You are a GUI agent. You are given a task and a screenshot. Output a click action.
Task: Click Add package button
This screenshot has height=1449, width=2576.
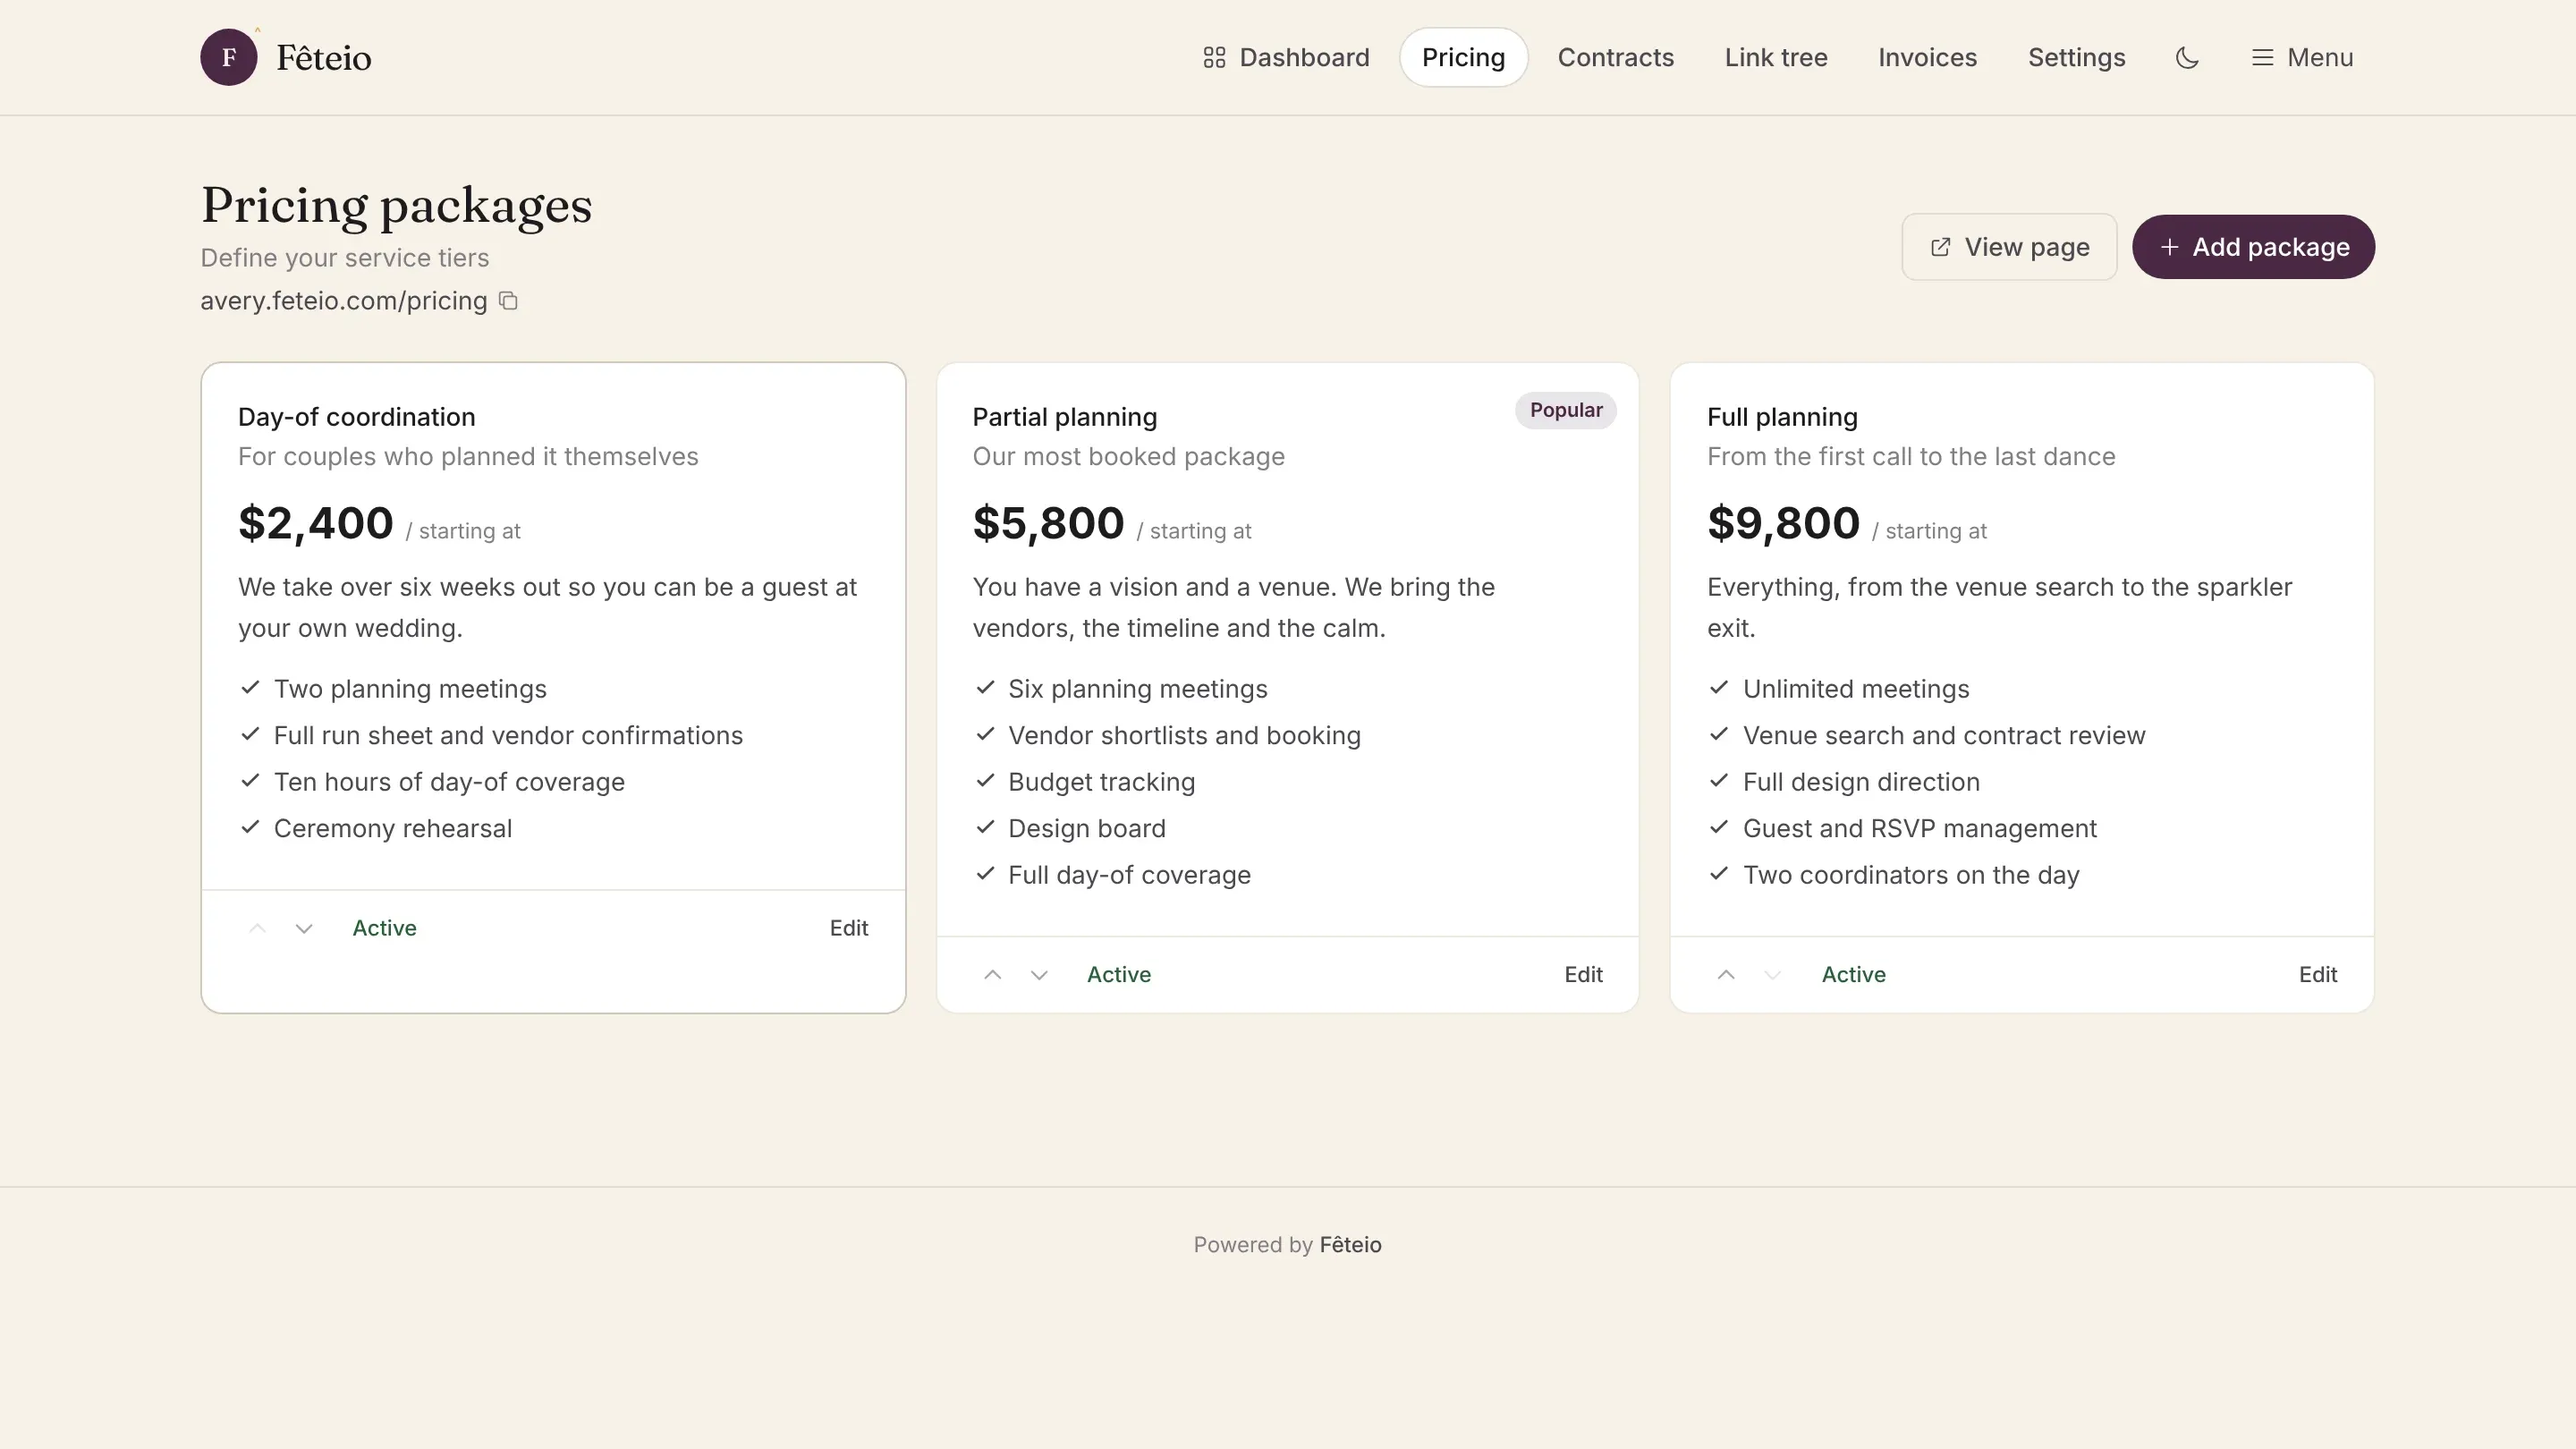pyautogui.click(x=2253, y=247)
